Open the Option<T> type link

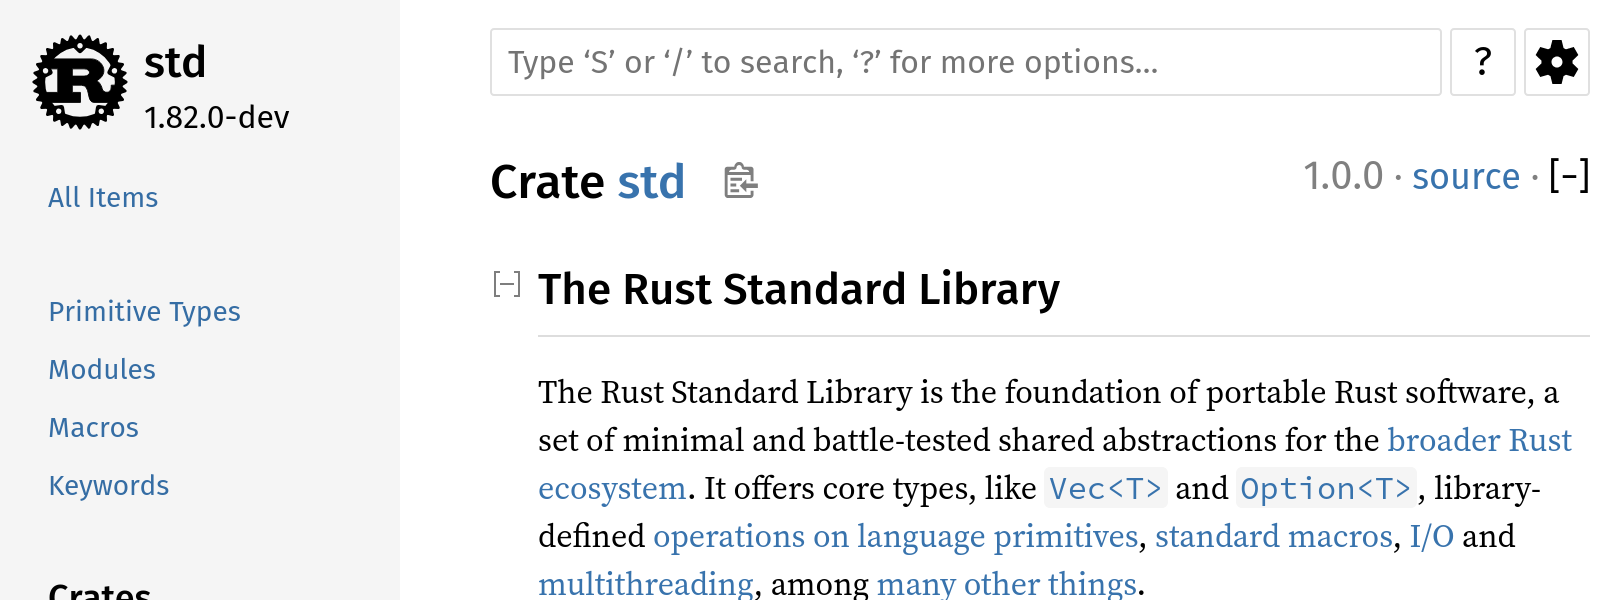click(x=1326, y=488)
